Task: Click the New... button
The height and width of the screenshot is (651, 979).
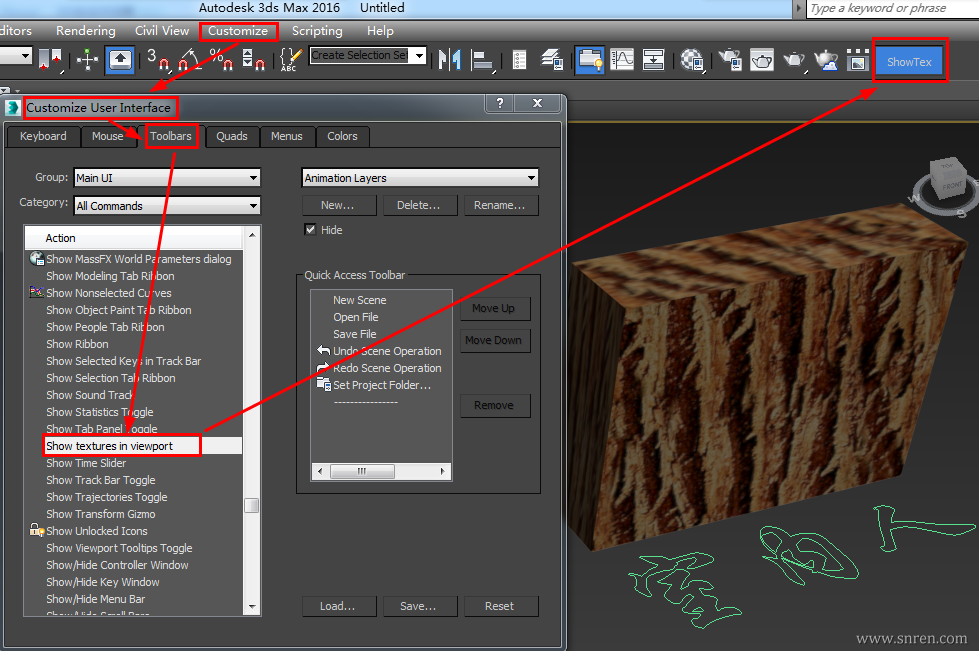Action: [x=338, y=205]
